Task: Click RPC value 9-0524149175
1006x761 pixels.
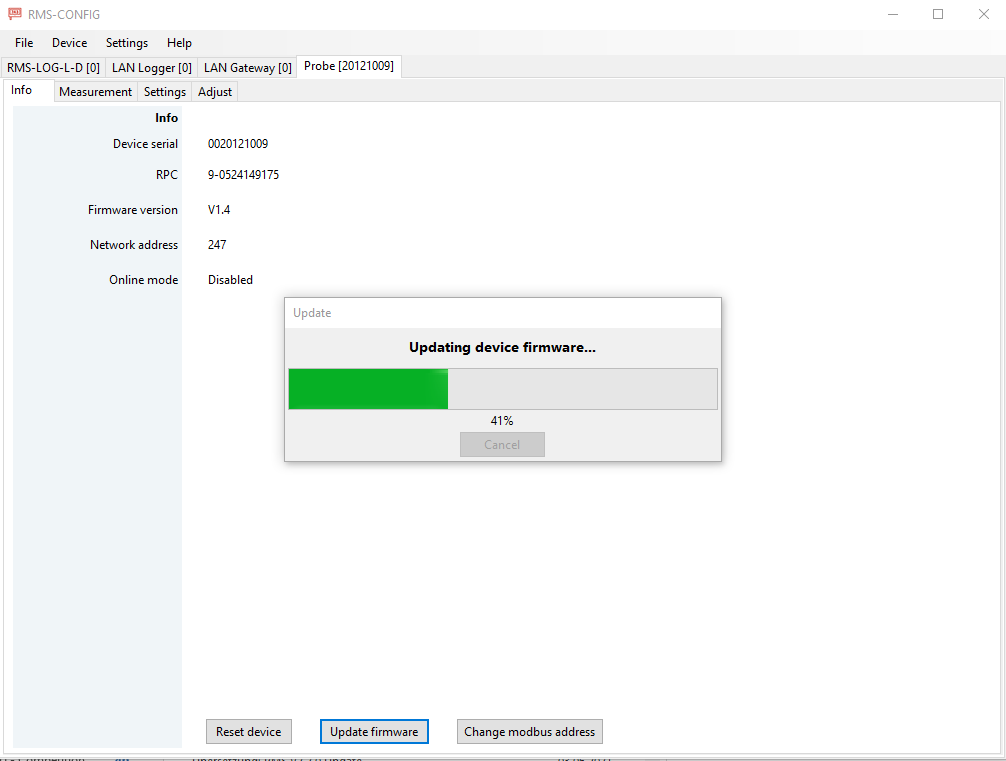Action: tap(243, 175)
